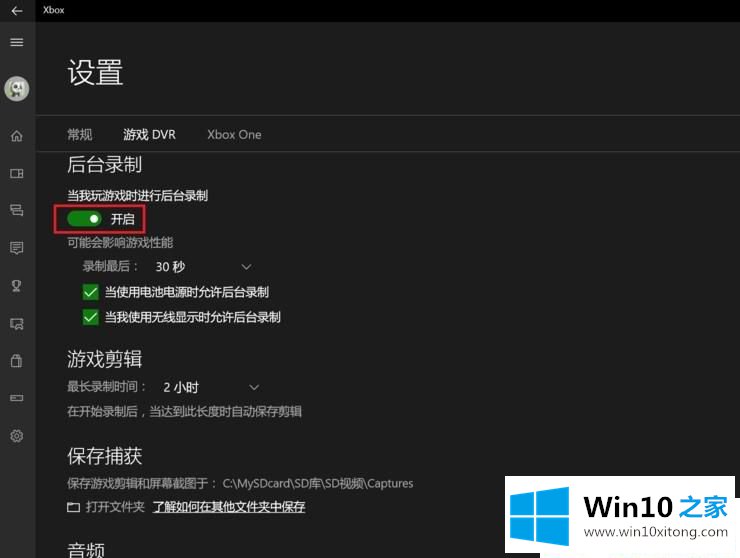
Task: Switch to the Xbox One tab
Action: [x=234, y=135]
